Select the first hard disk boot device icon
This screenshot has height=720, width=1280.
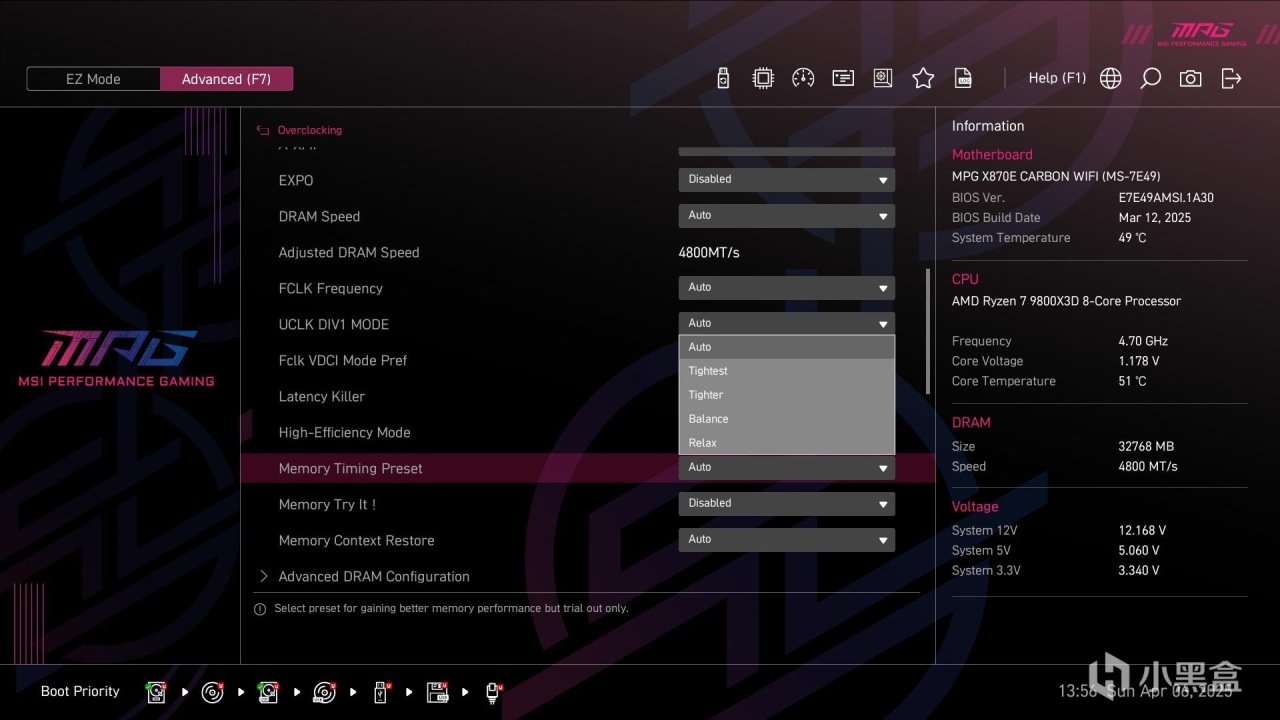tap(156, 692)
